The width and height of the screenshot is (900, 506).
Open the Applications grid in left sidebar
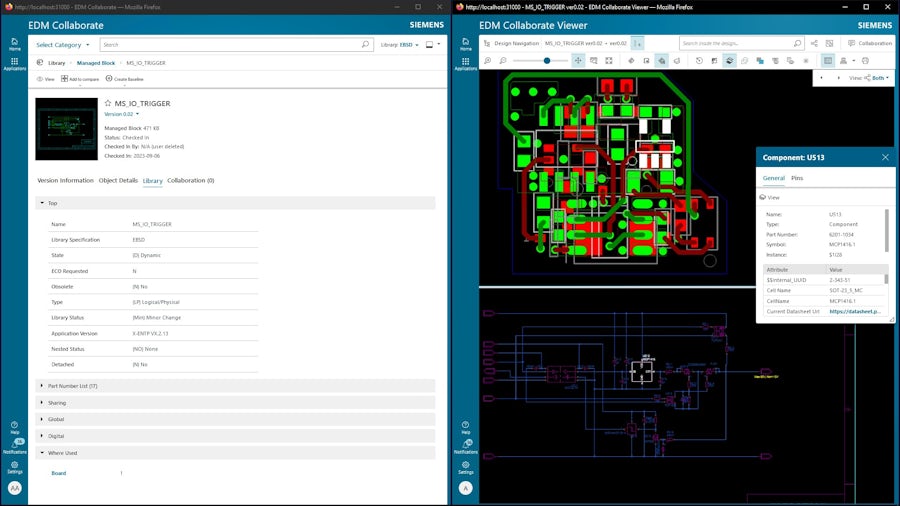14,63
